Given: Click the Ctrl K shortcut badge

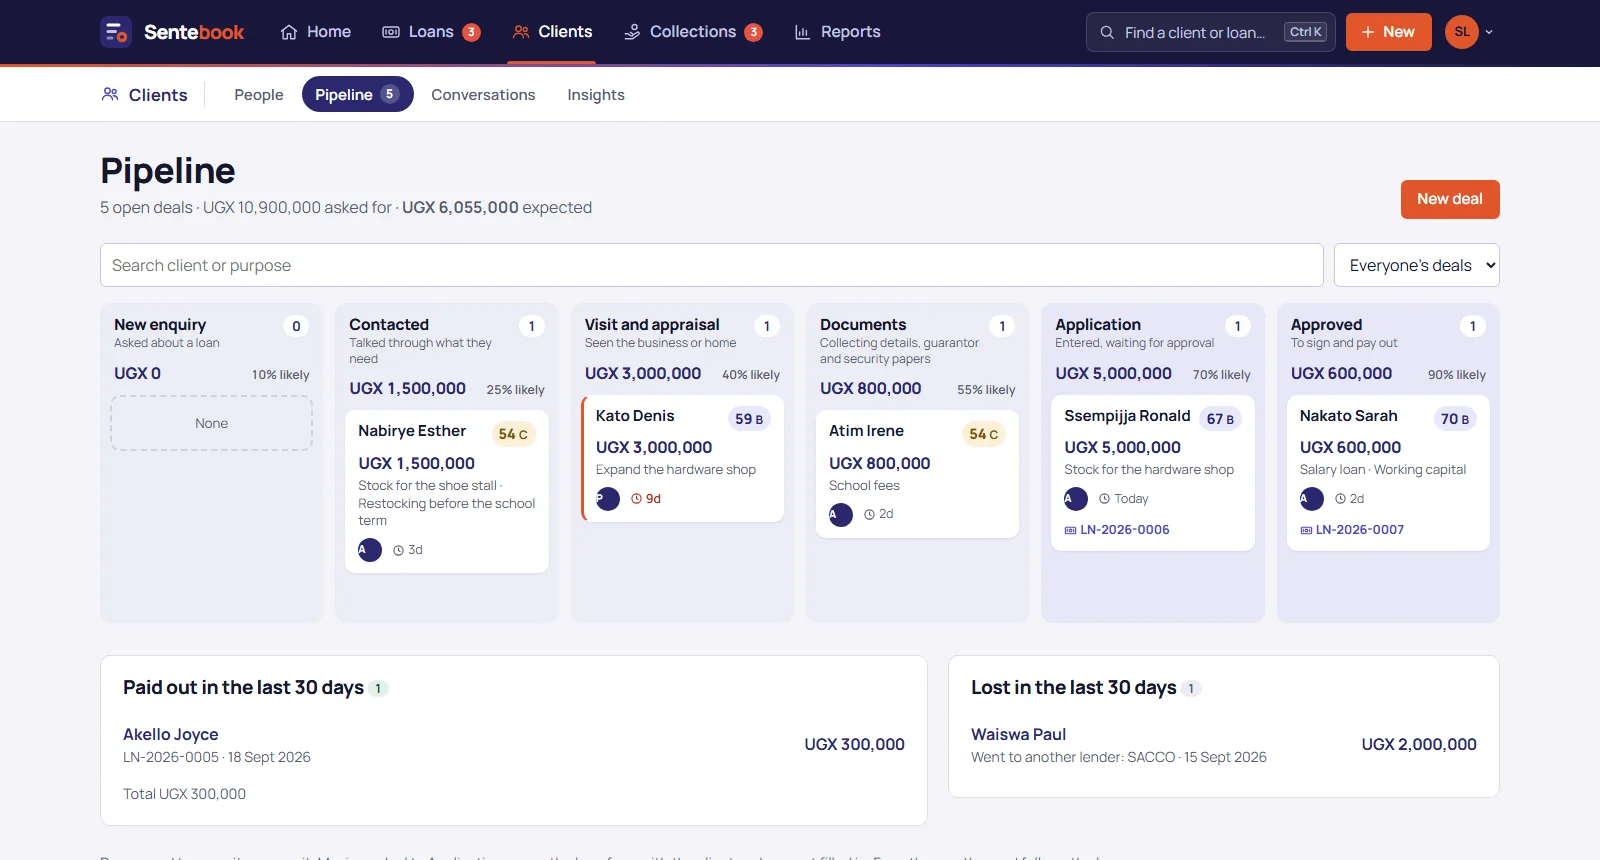Looking at the screenshot, I should pyautogui.click(x=1305, y=32).
